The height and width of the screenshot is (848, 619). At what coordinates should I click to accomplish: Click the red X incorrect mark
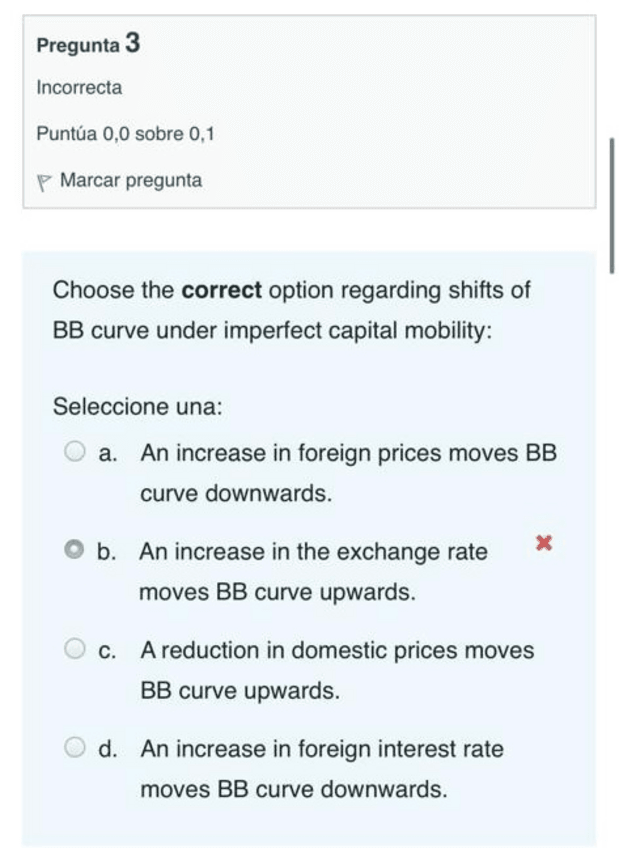544,543
